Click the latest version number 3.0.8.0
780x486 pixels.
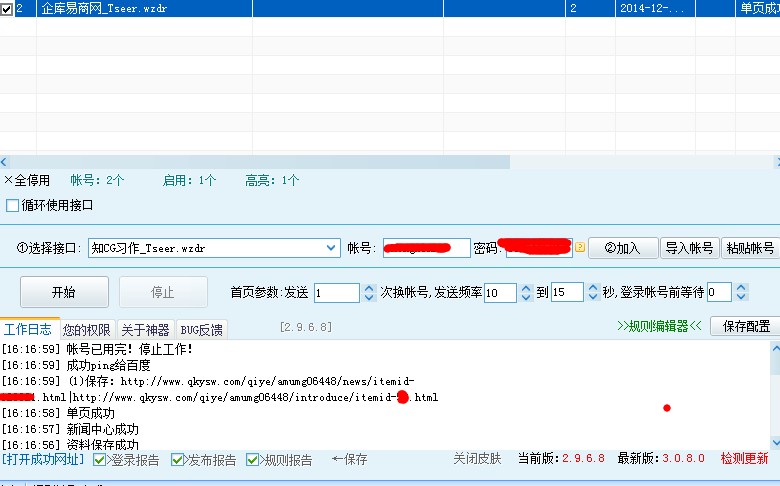click(x=683, y=459)
